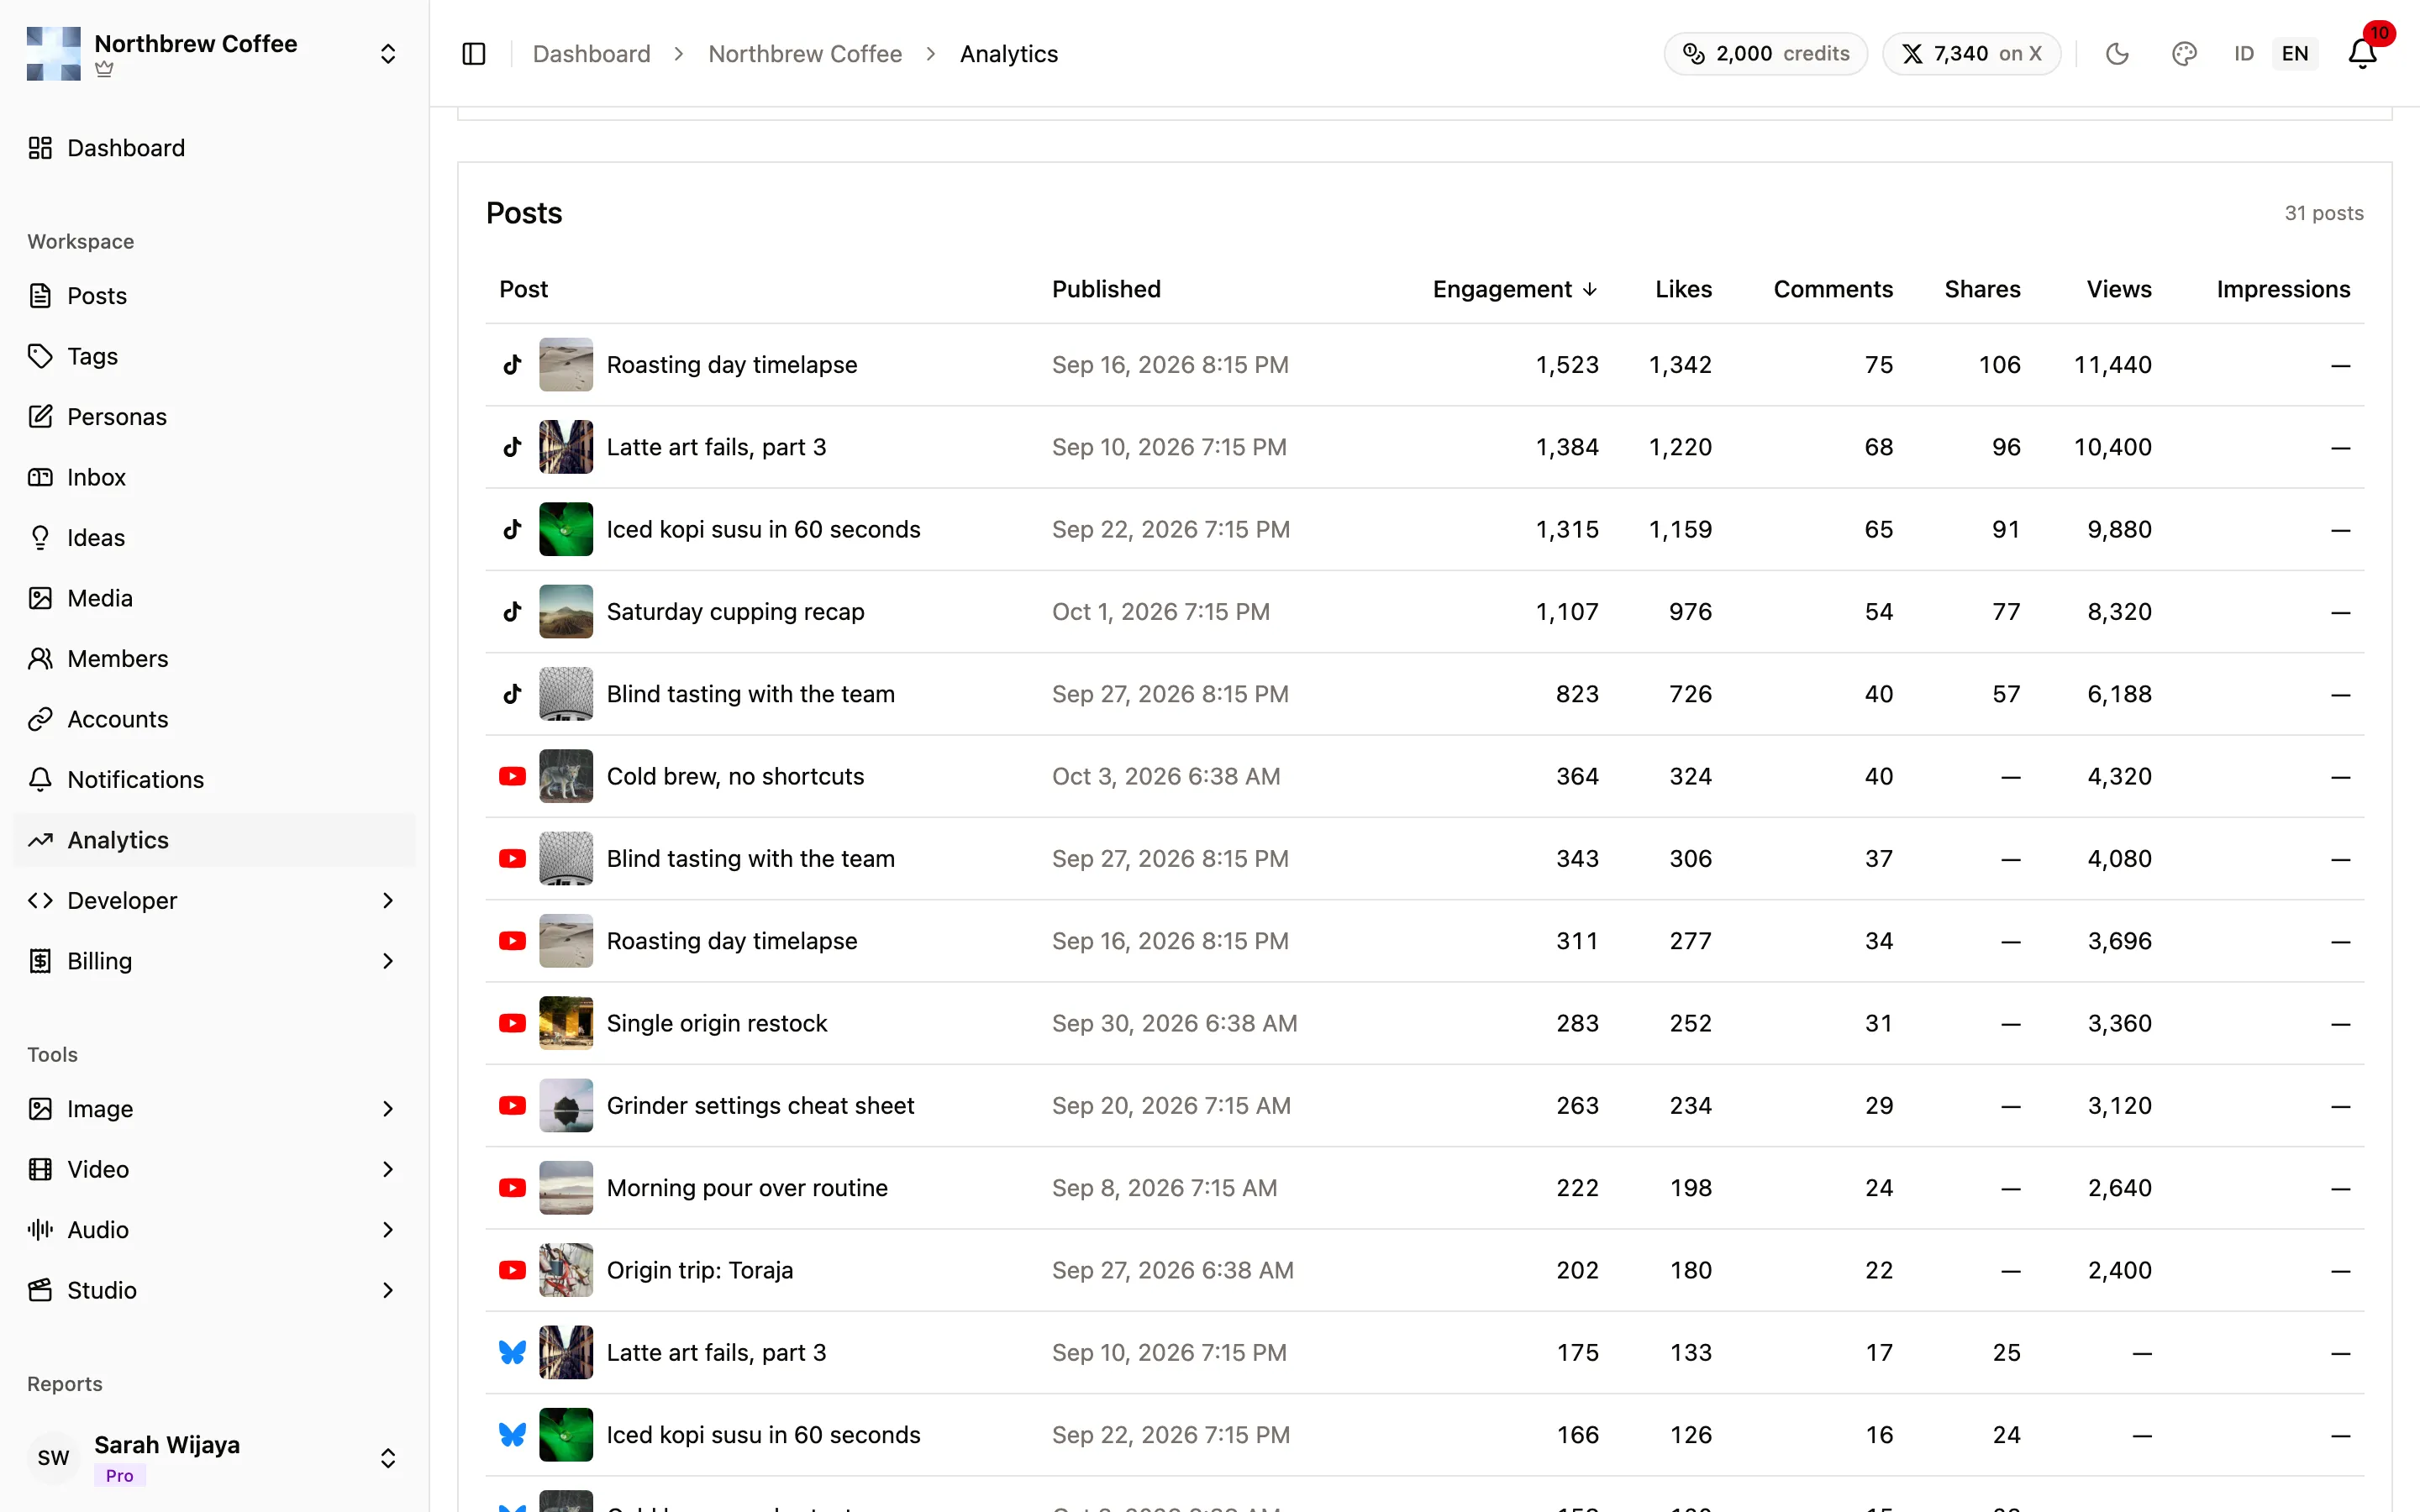Click the Analytics trend icon

tap(40, 840)
